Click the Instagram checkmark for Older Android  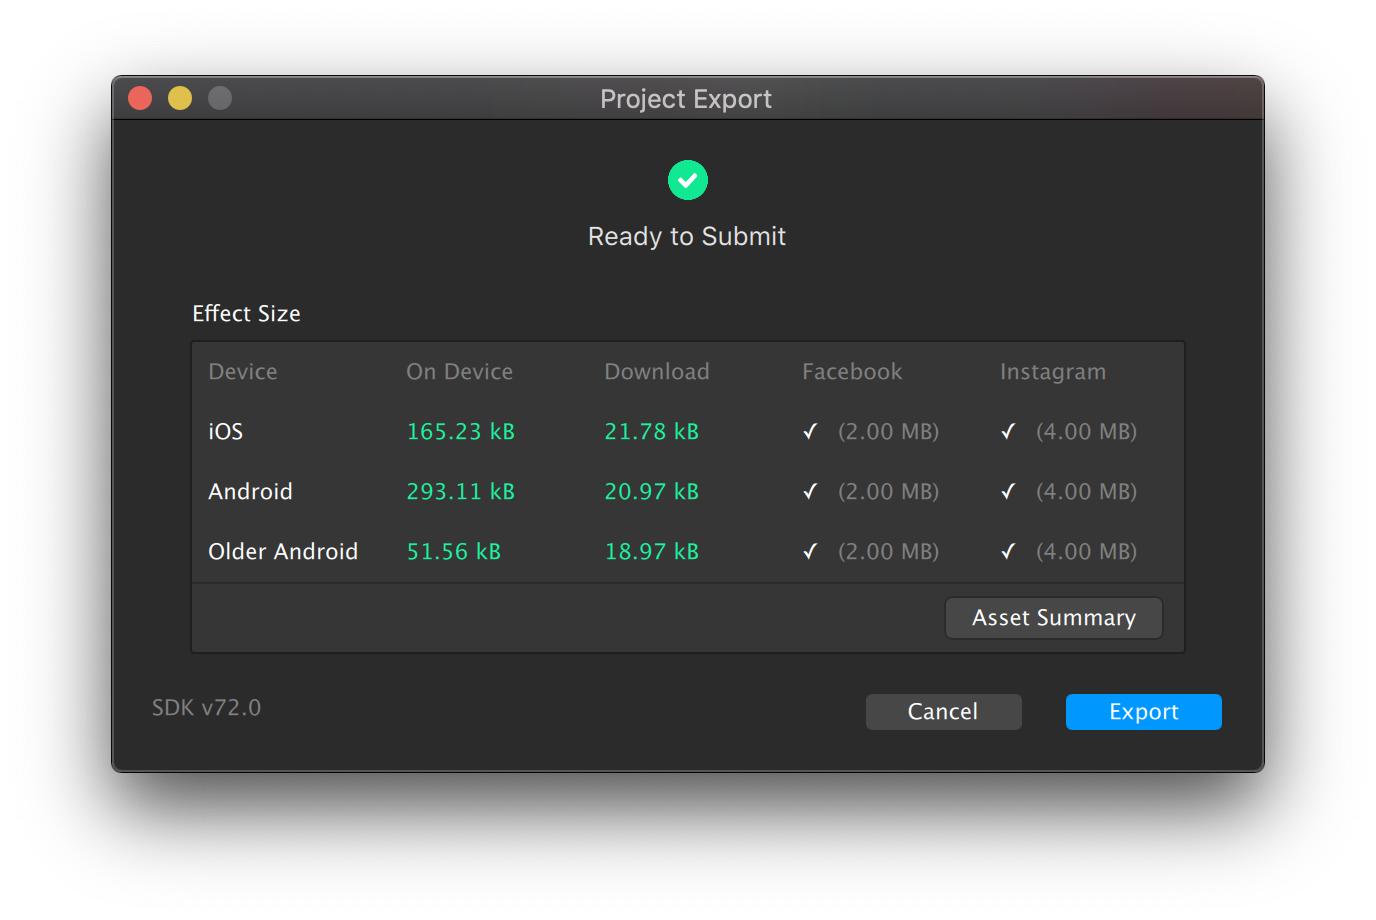[x=1008, y=551]
